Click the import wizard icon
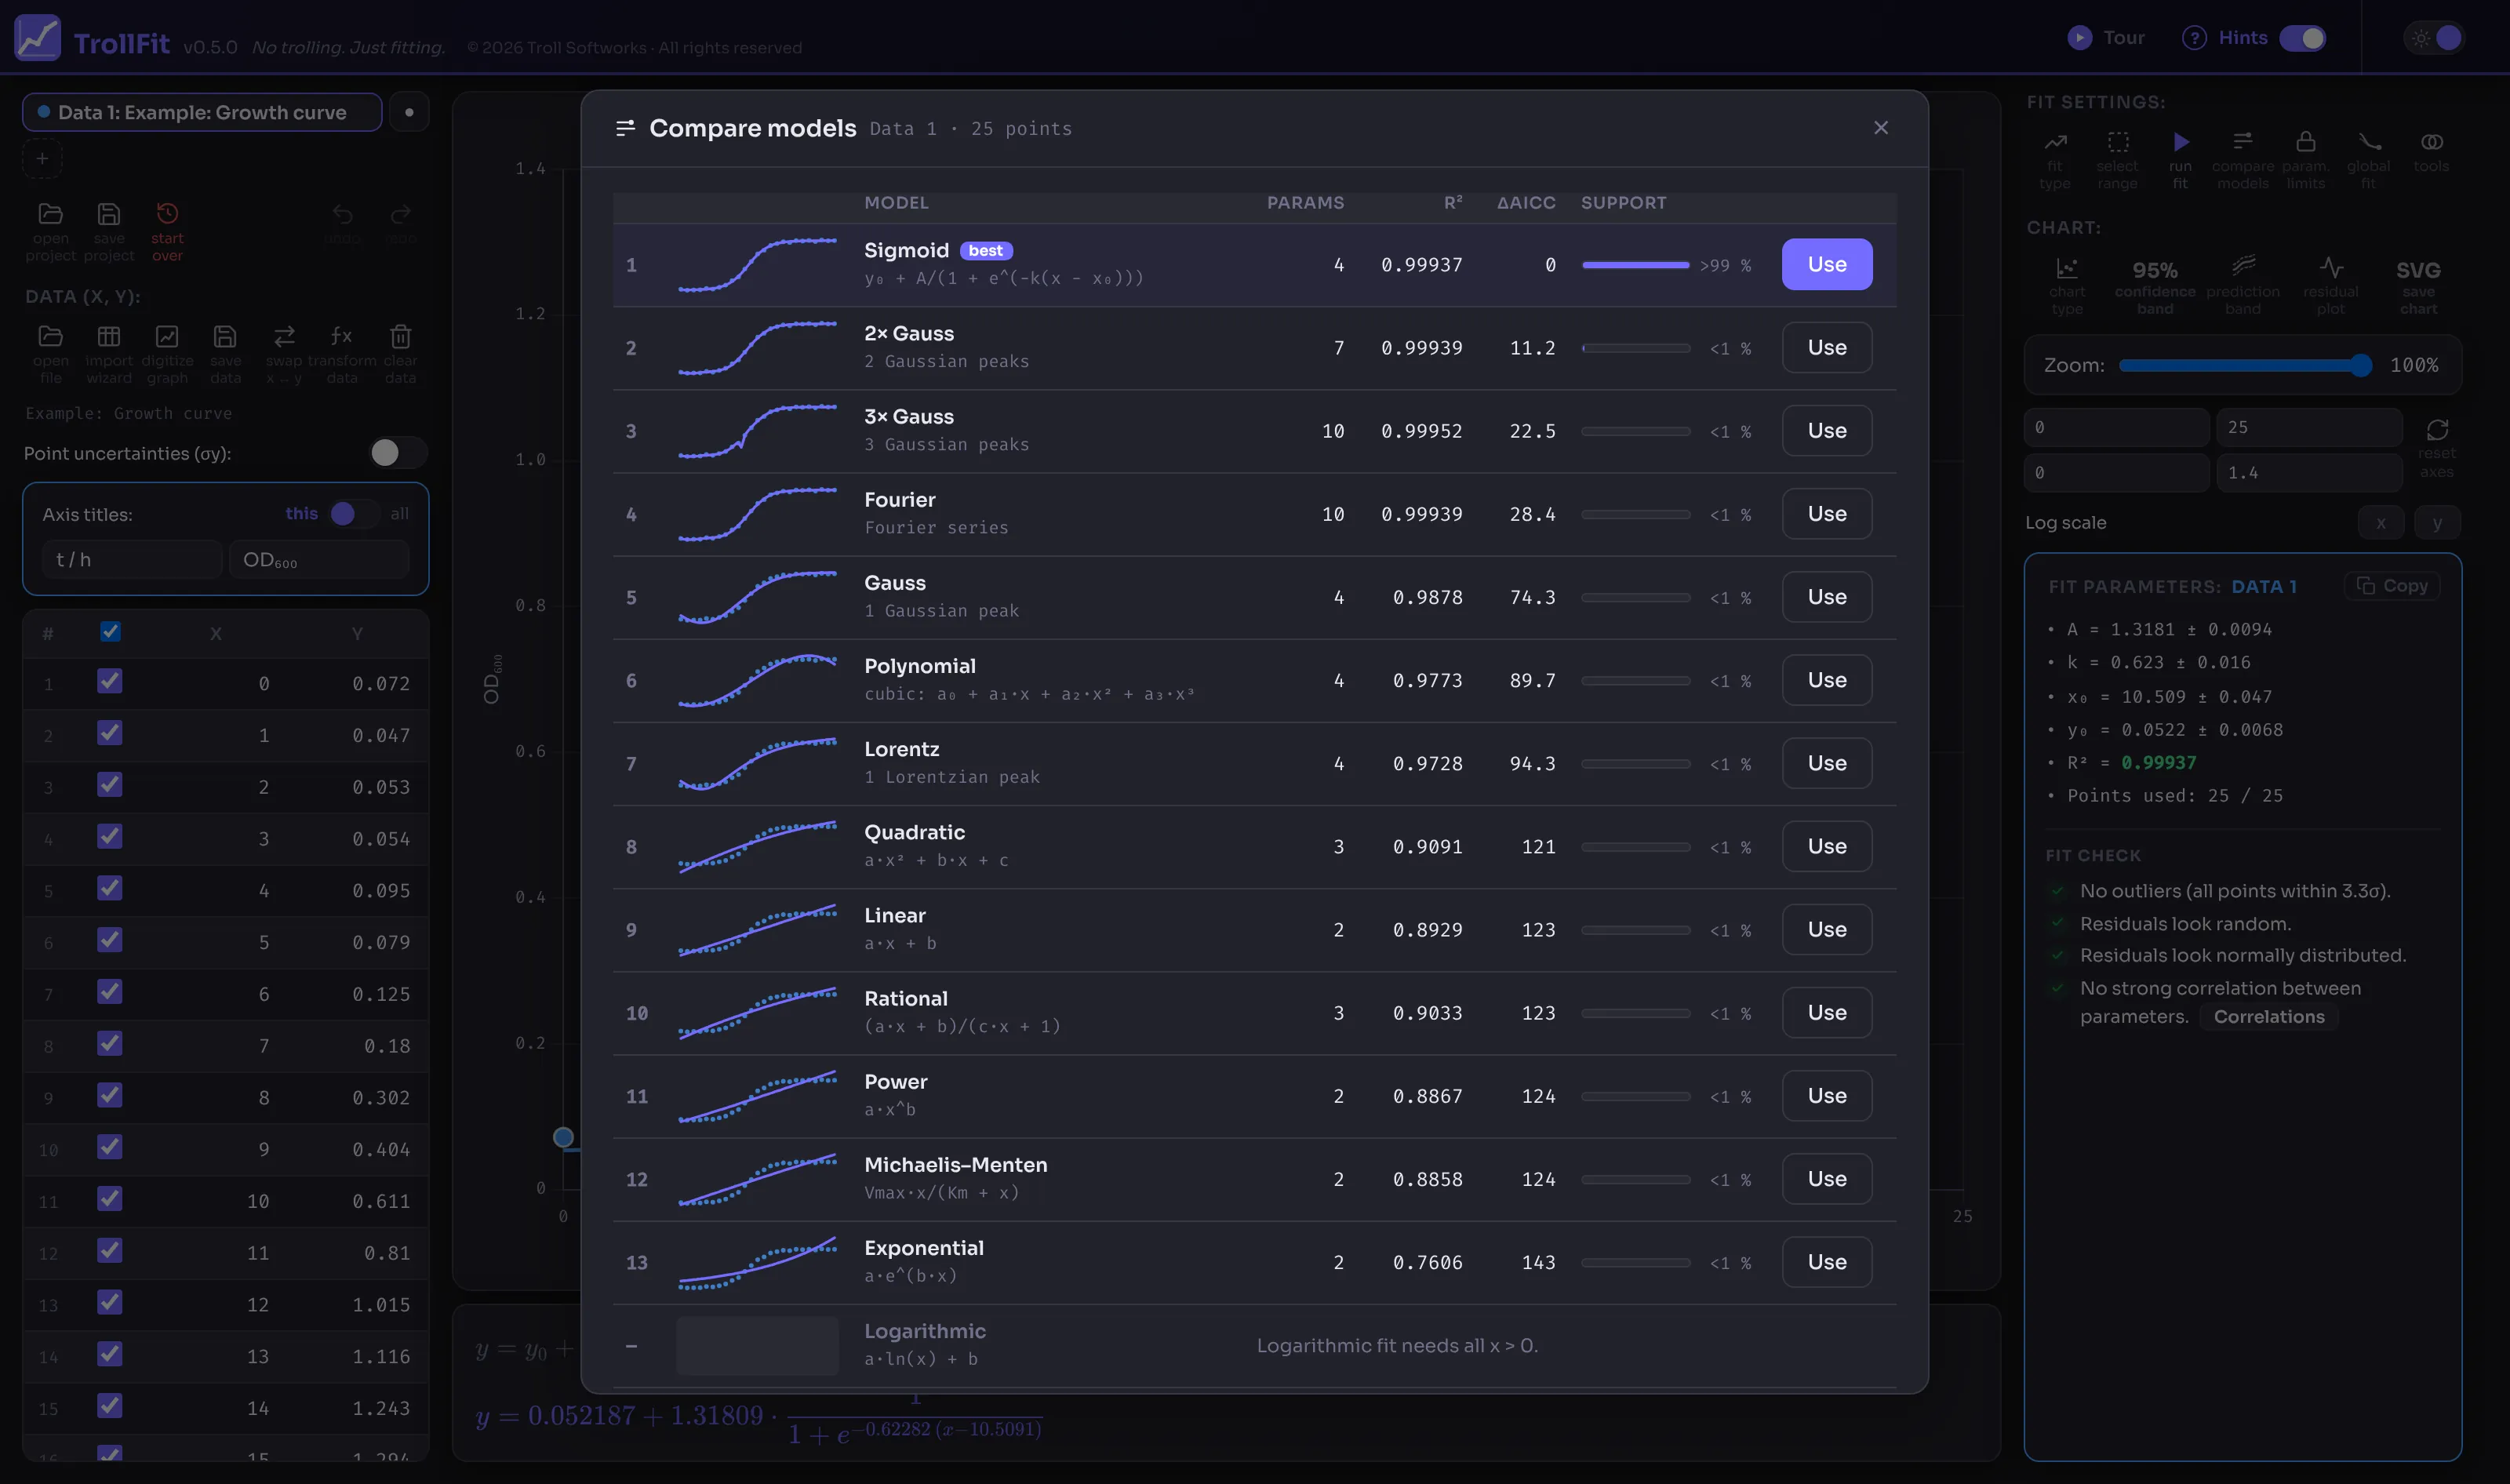 [x=109, y=337]
